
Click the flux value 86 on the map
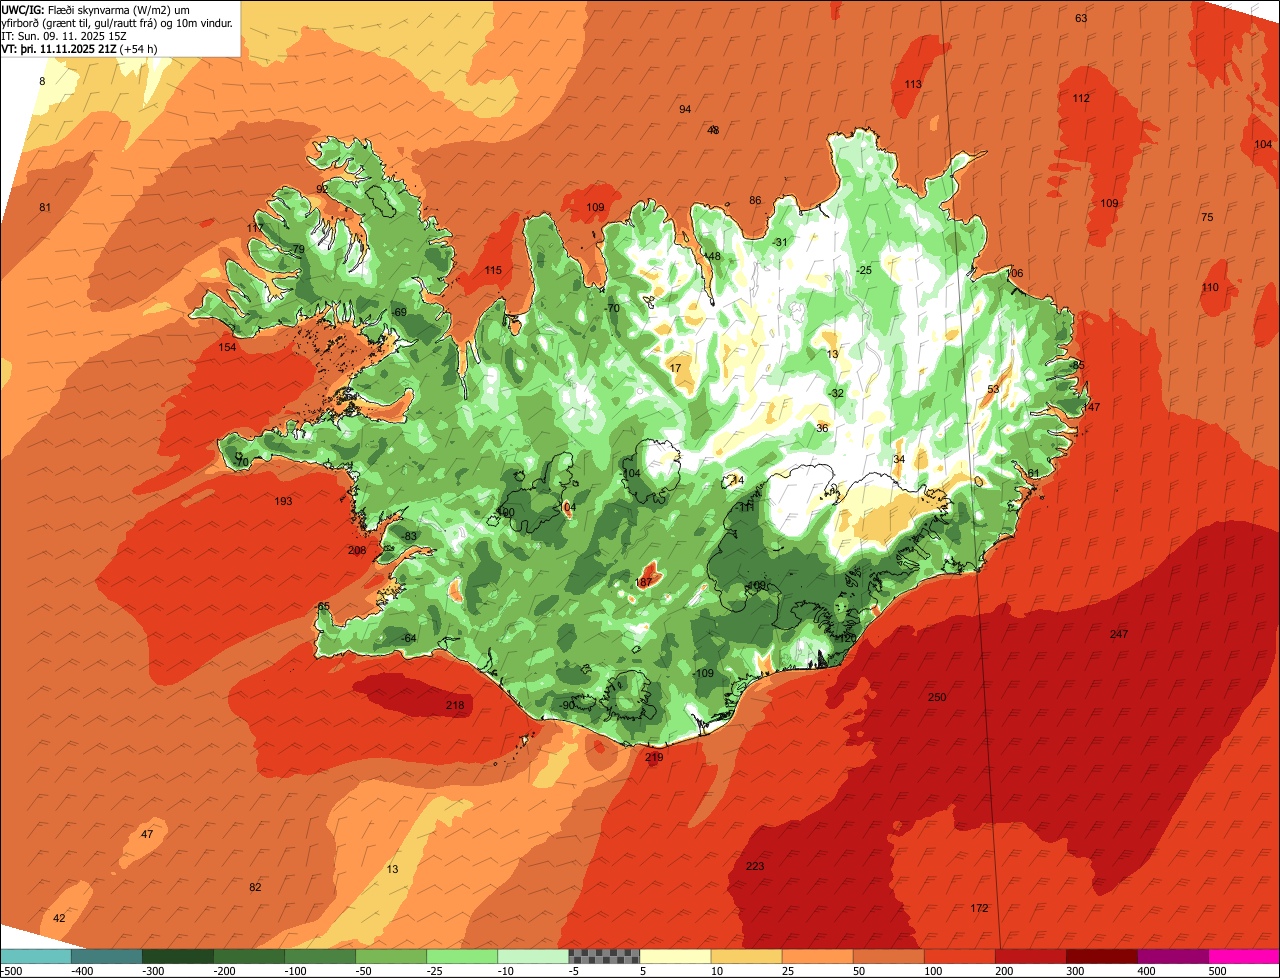755,200
